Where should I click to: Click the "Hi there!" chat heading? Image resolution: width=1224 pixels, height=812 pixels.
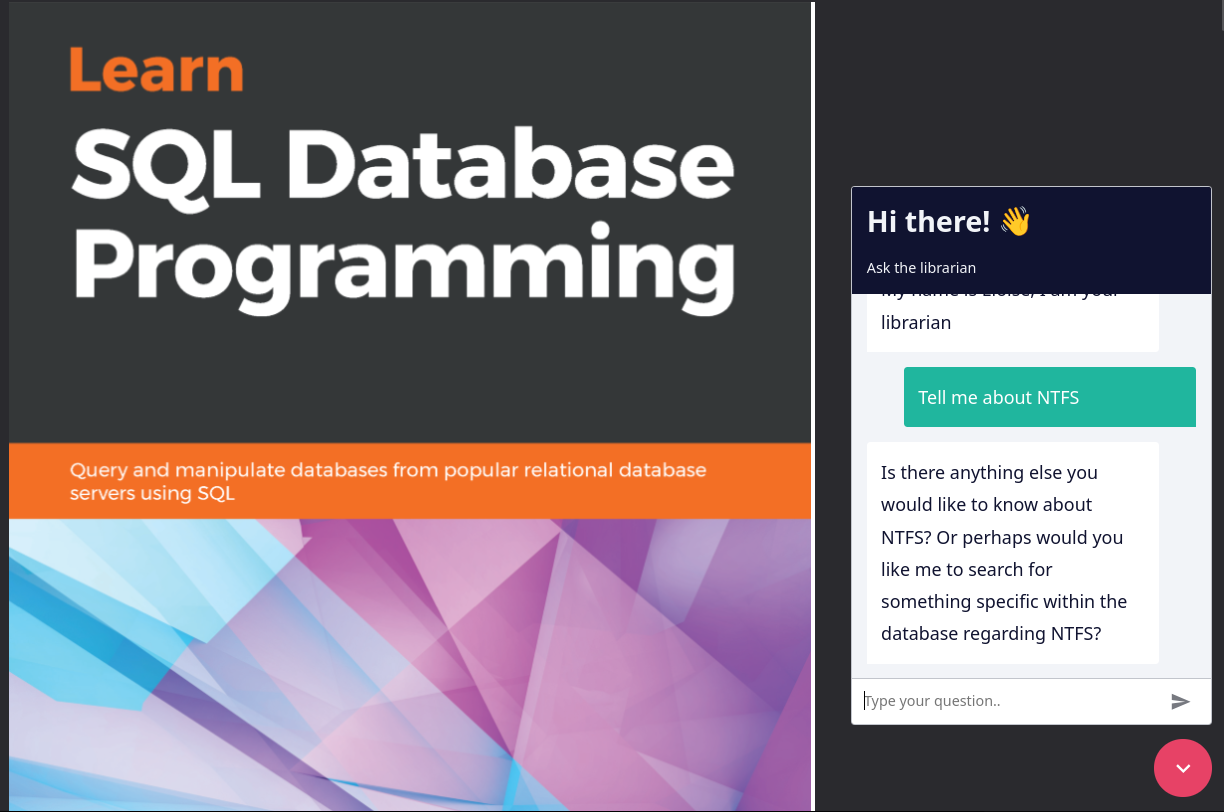(x=928, y=221)
